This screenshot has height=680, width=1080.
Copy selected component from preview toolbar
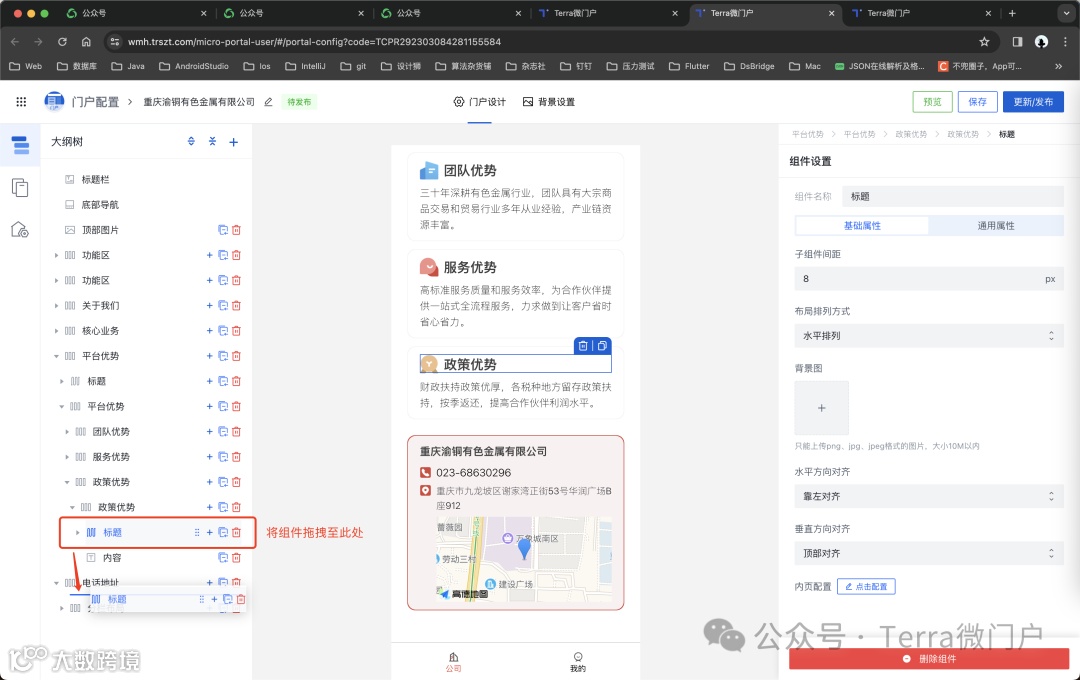coord(602,346)
